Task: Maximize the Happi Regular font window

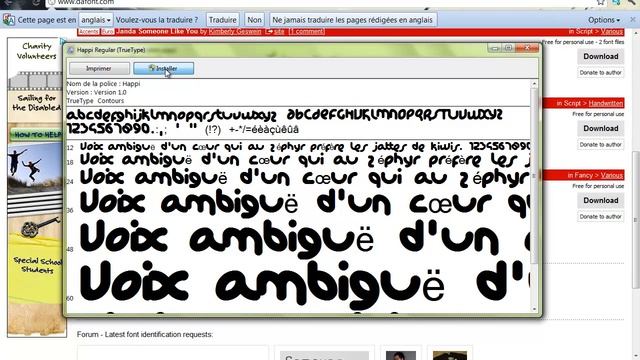Action: coord(509,48)
